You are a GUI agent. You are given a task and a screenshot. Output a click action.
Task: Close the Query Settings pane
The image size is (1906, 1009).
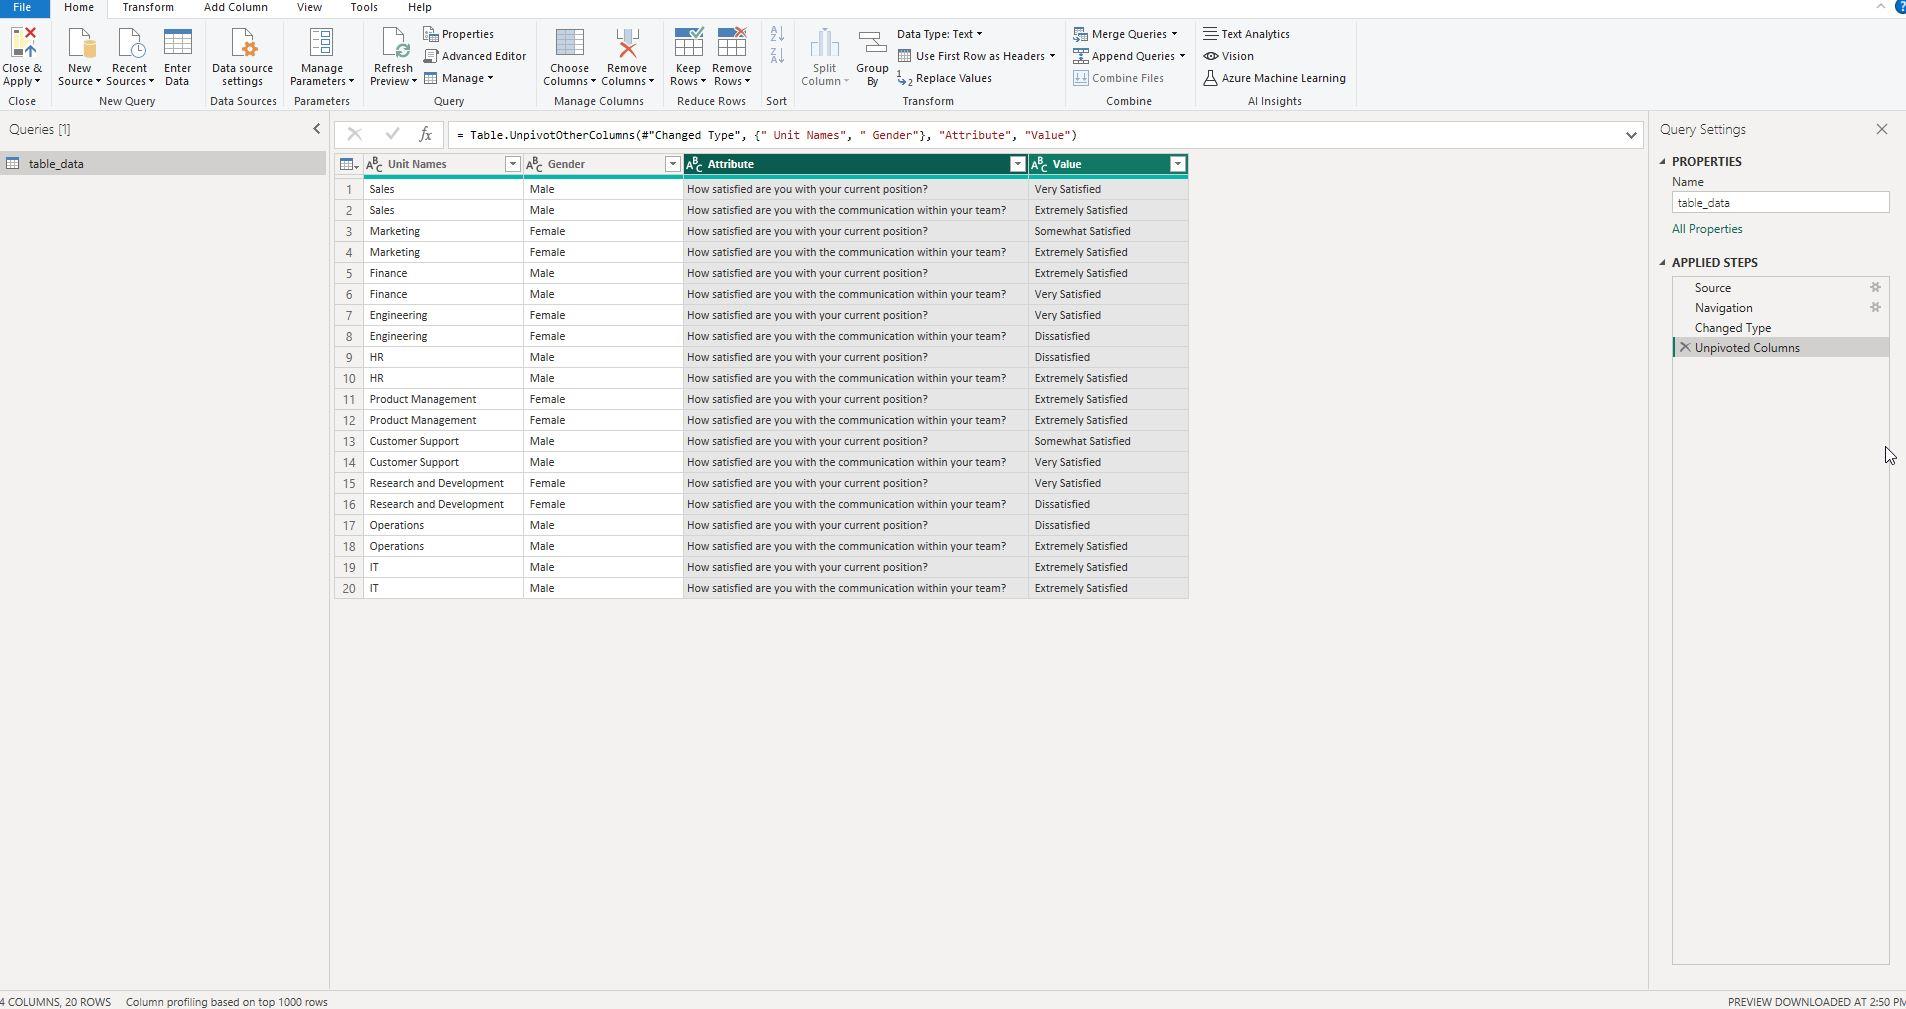coord(1882,129)
